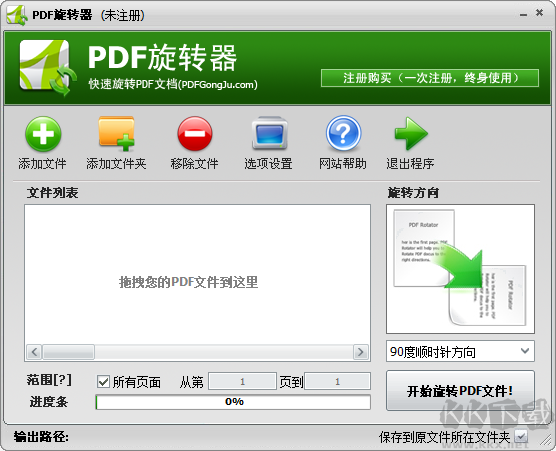Click the green plus 添加文件 icon
This screenshot has width=556, height=451.
[x=43, y=134]
